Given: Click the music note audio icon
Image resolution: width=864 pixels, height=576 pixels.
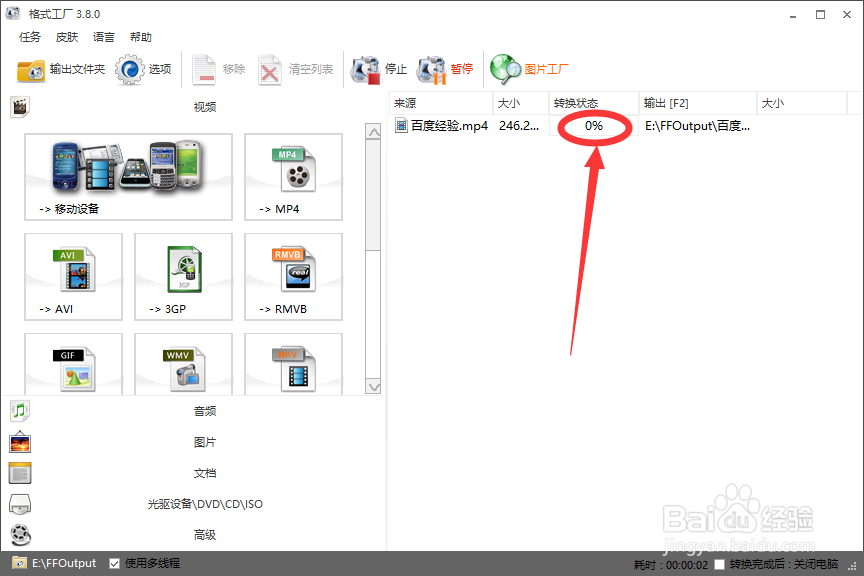Looking at the screenshot, I should point(20,411).
